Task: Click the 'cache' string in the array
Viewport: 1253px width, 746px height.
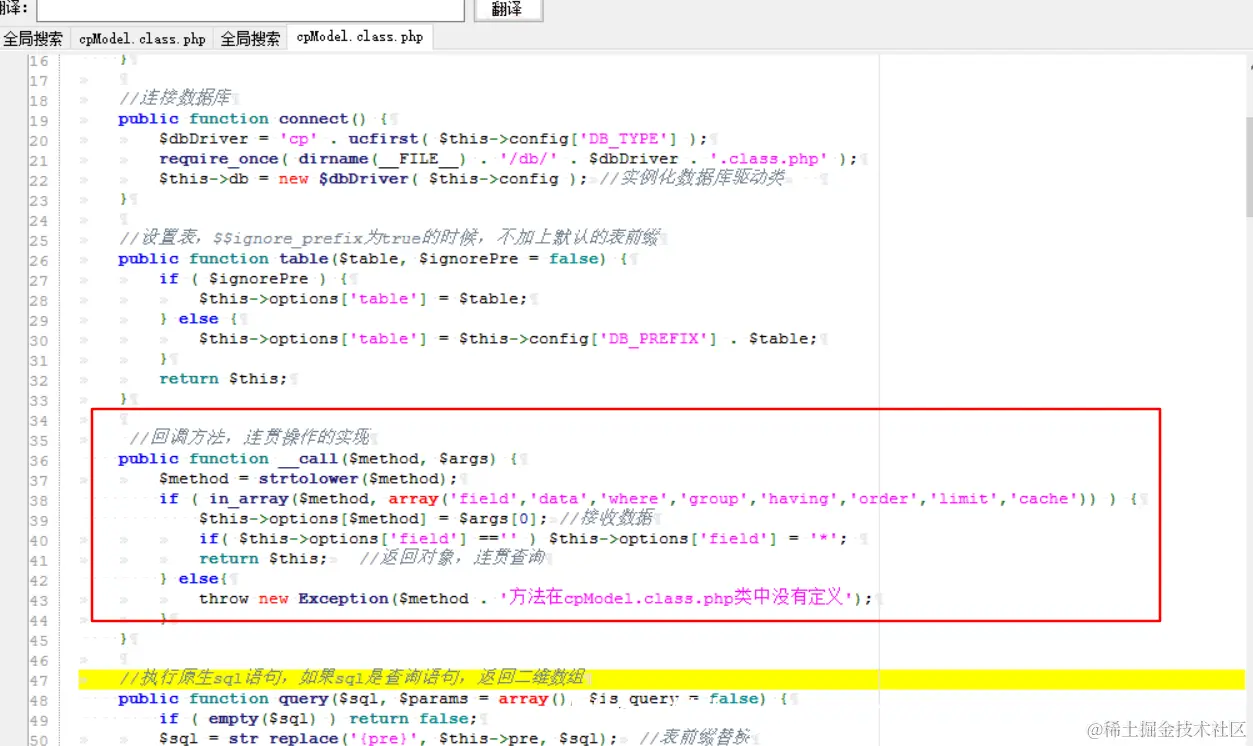Action: point(1043,499)
